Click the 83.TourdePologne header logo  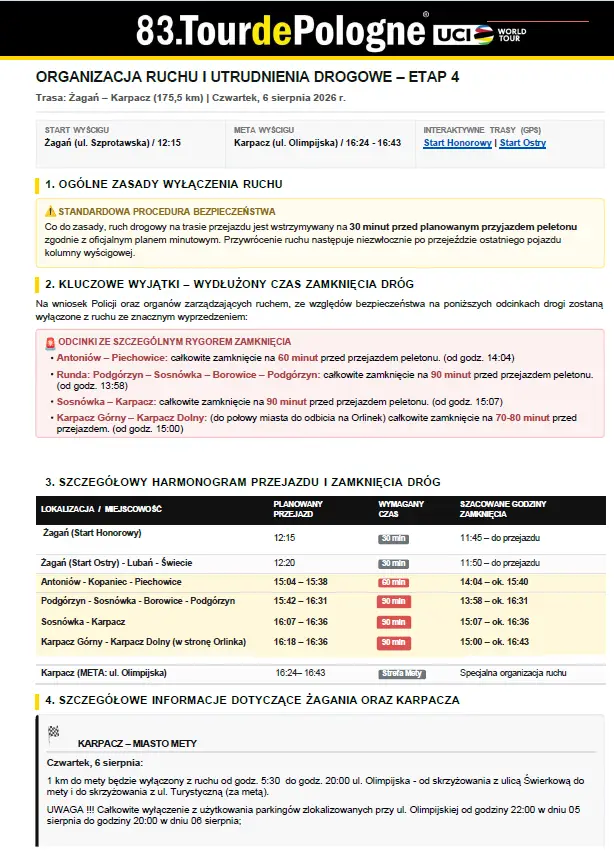pos(280,31)
